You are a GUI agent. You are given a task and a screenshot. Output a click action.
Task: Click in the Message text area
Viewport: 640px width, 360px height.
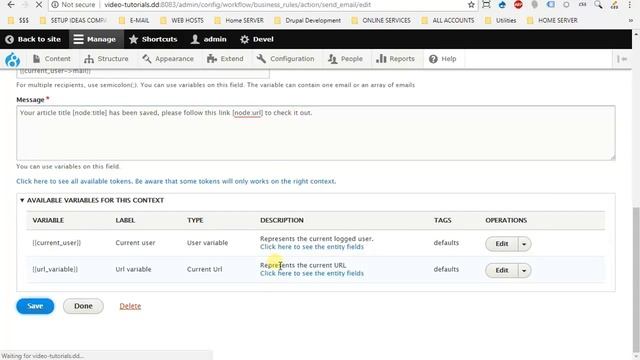(x=316, y=133)
